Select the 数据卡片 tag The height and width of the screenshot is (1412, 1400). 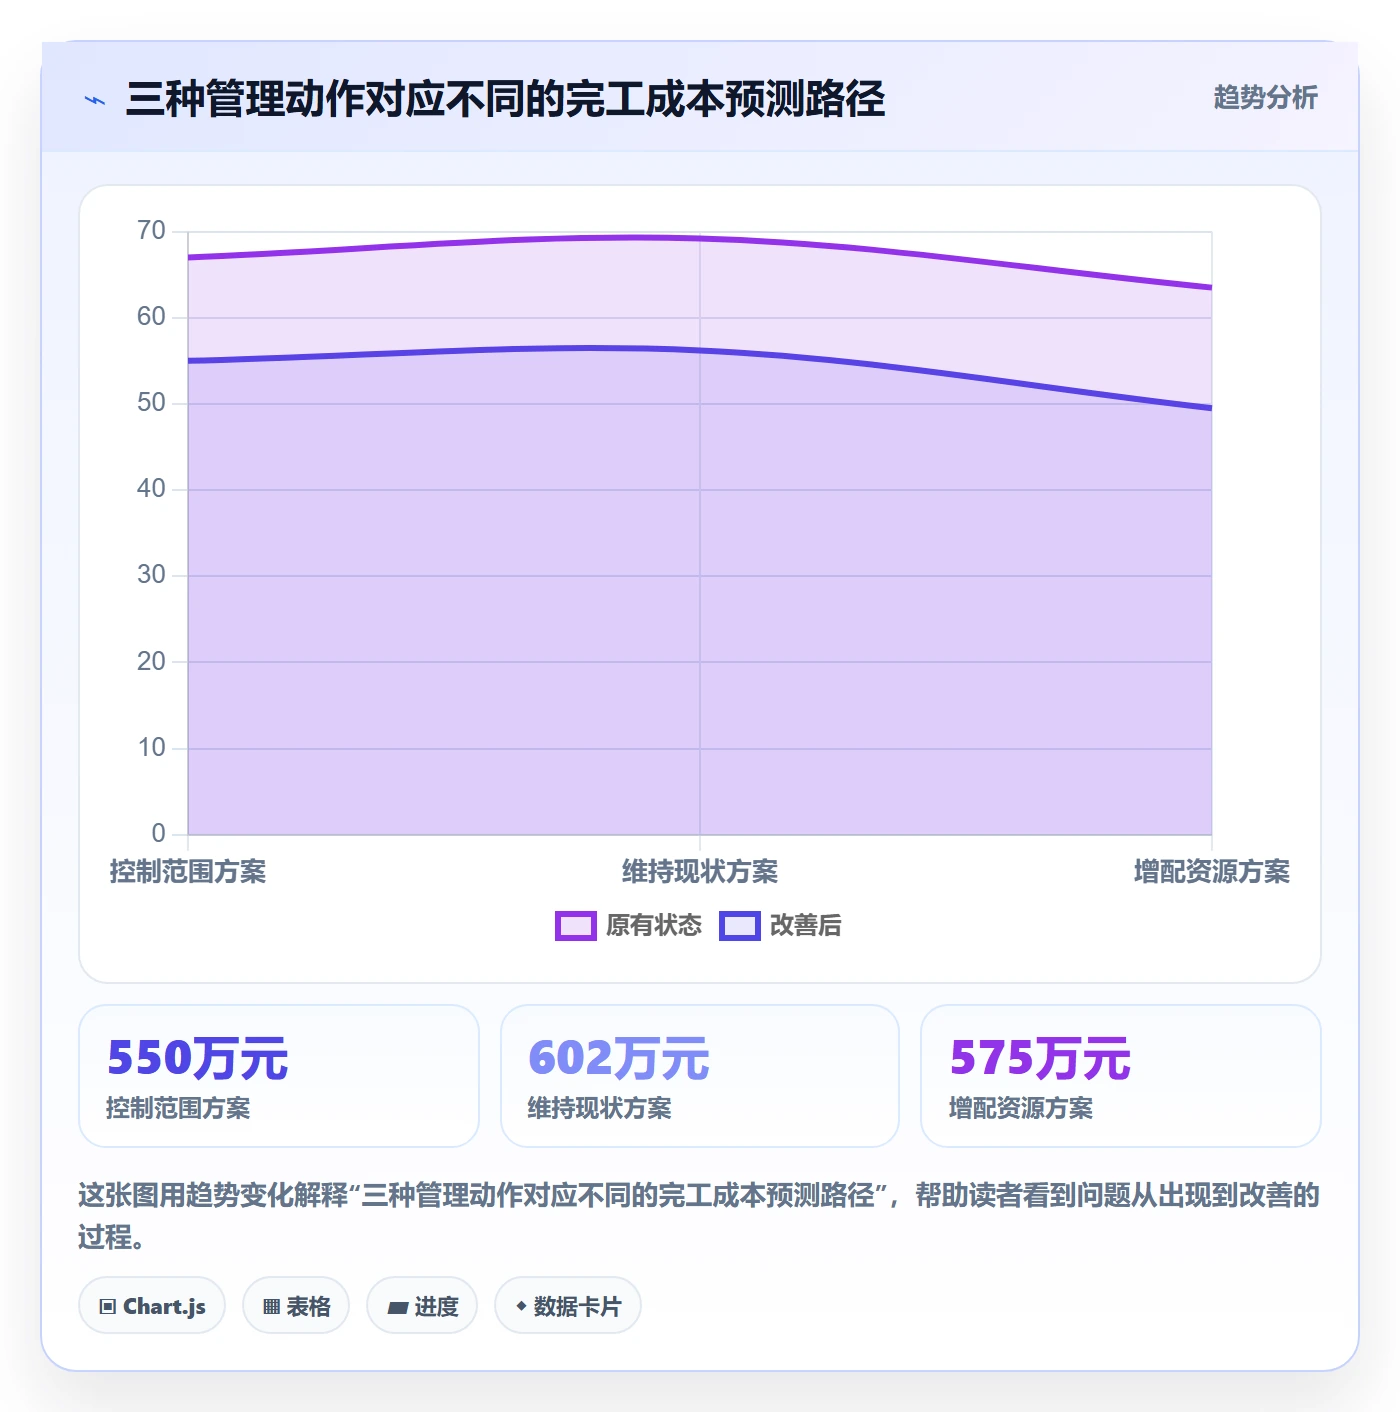(x=568, y=1305)
